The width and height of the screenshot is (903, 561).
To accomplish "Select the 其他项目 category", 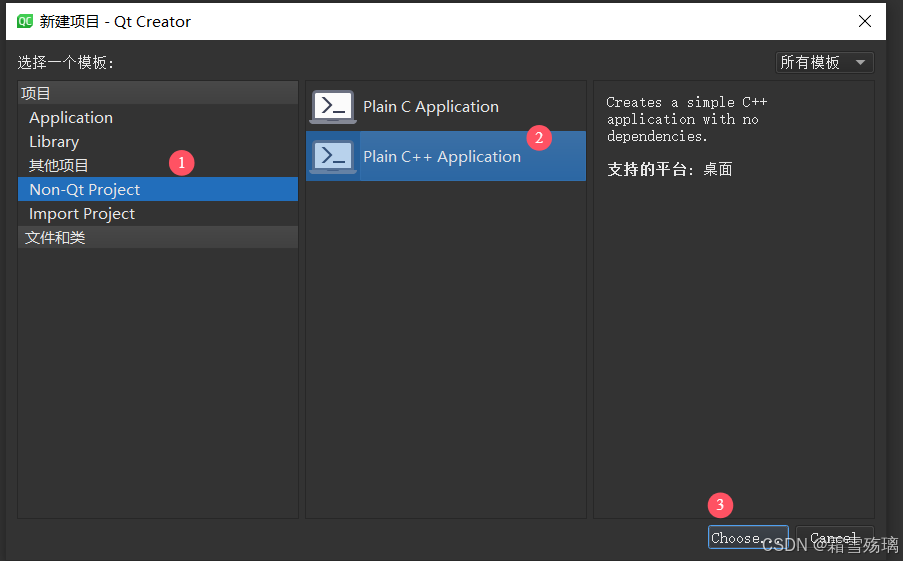I will point(158,165).
